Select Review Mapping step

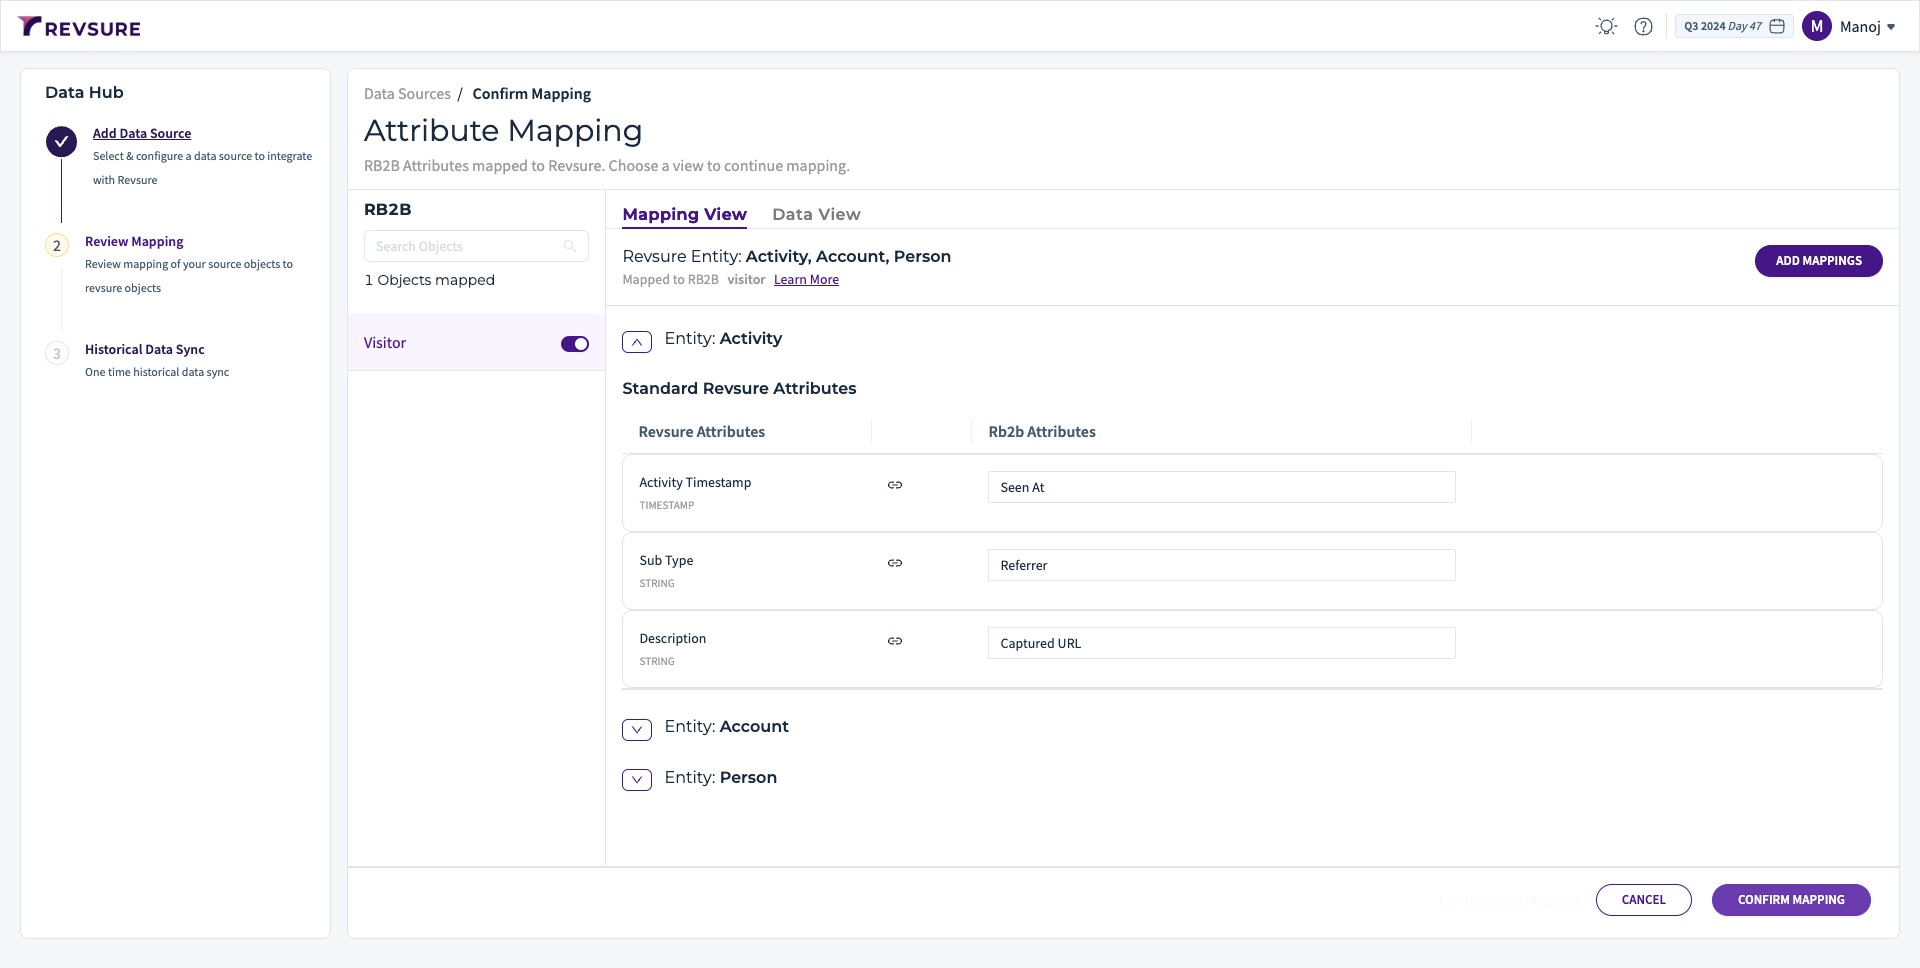pos(134,242)
